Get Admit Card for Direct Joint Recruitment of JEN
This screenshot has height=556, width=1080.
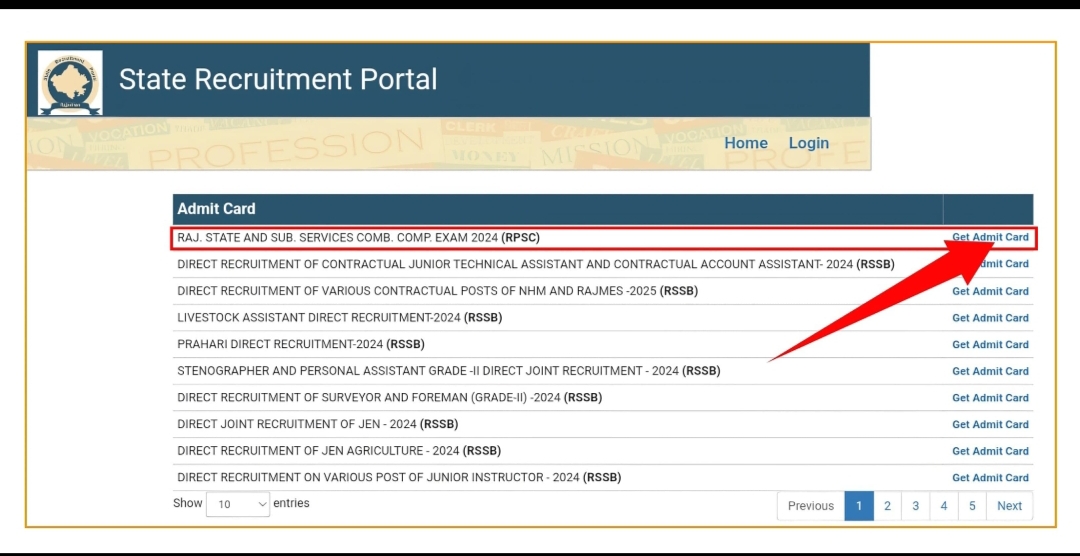990,424
